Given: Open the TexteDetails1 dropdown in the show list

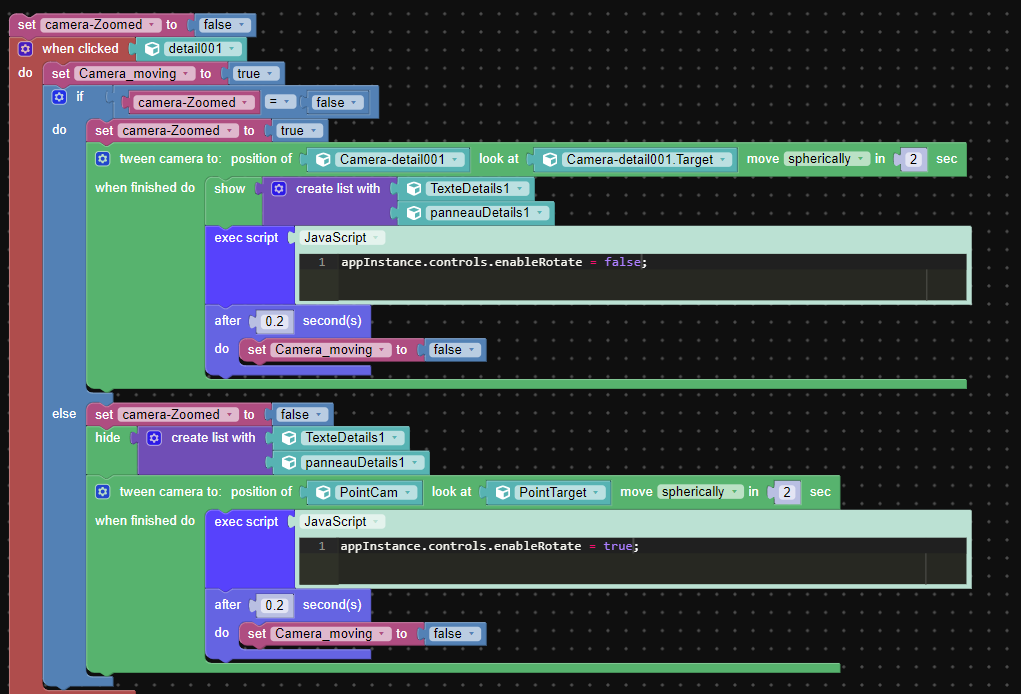Looking at the screenshot, I should [476, 189].
